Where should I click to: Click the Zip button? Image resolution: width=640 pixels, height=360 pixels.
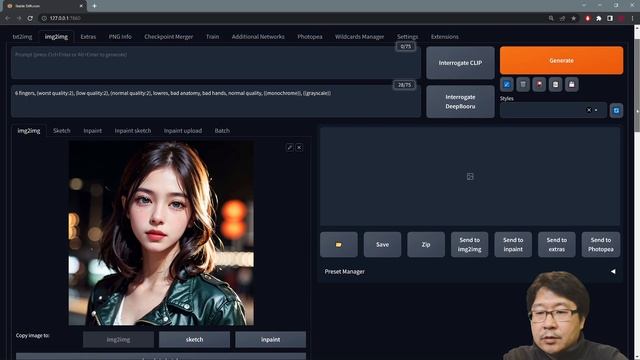[426, 244]
